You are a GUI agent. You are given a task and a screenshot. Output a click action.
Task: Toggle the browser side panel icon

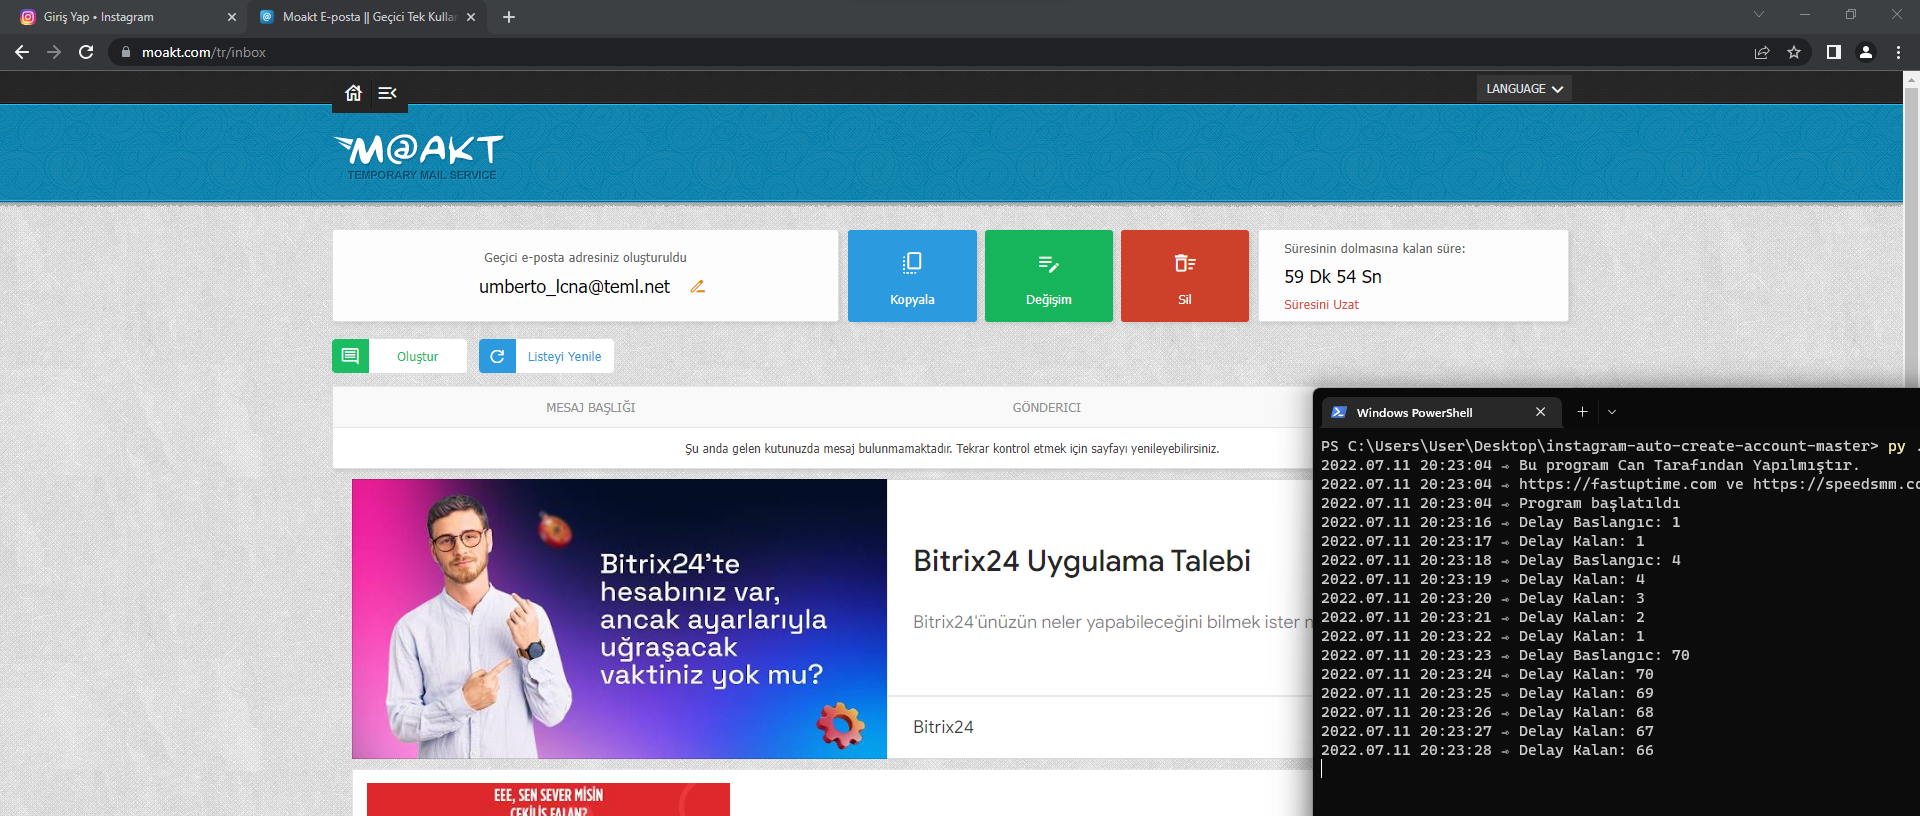1834,52
